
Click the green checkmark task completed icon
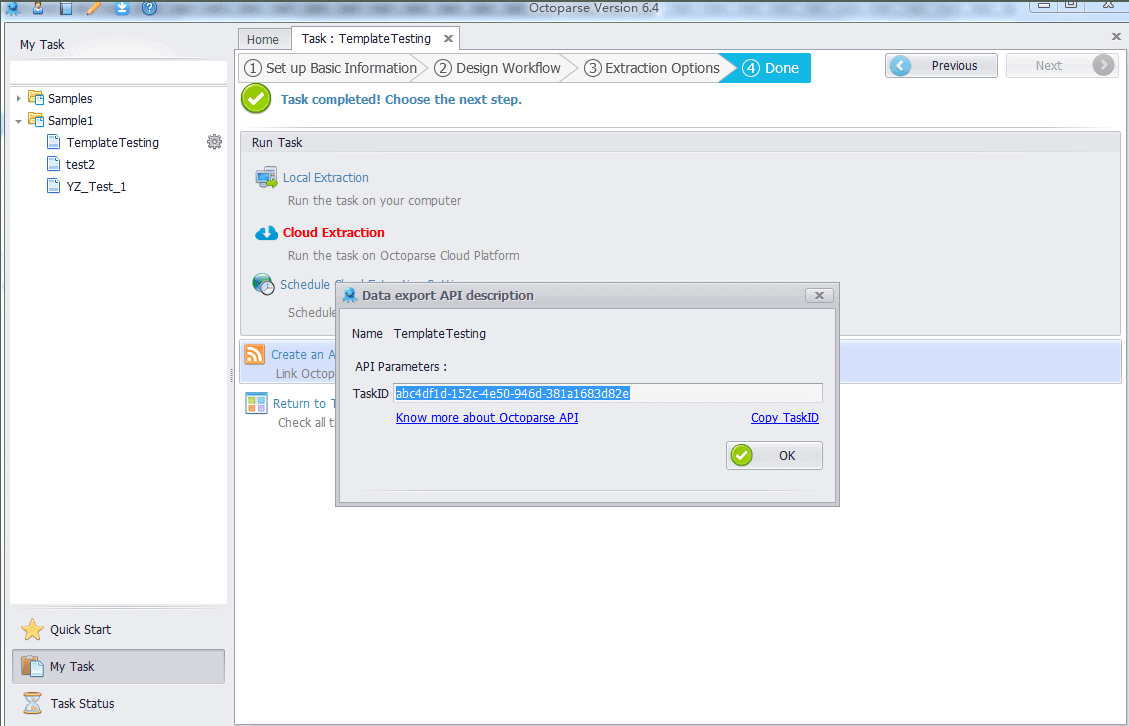pos(256,99)
